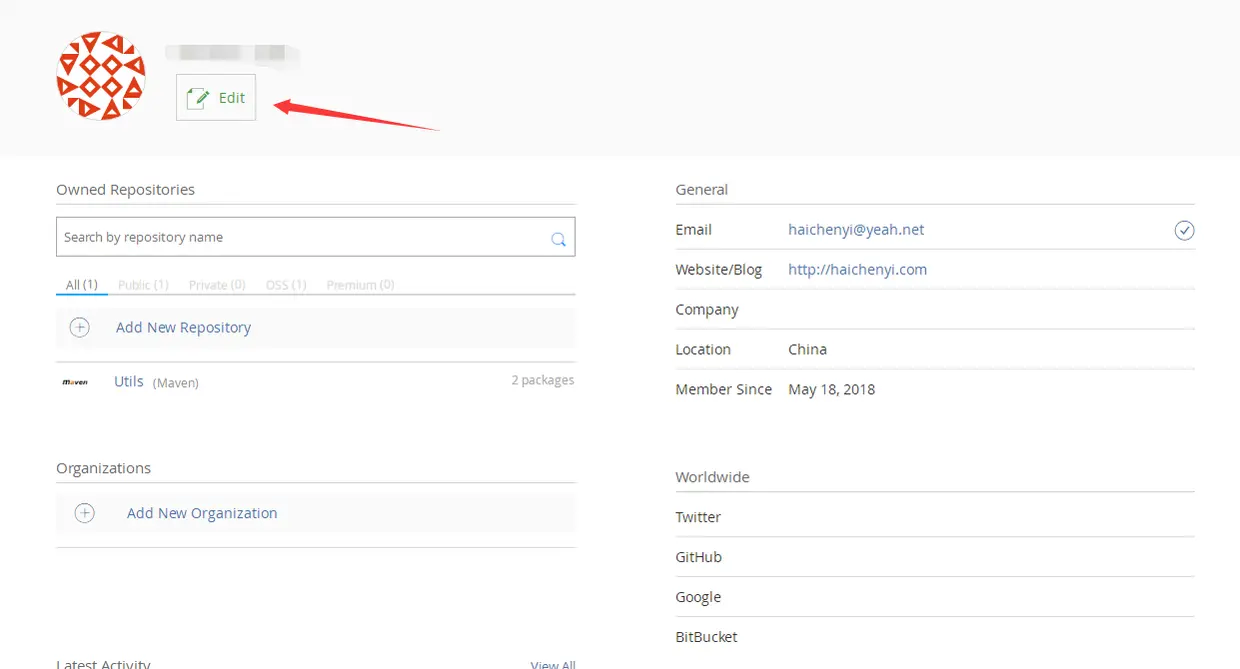Click the magnifier search icon
Screen dimensions: 1240x669
pyautogui.click(x=558, y=239)
